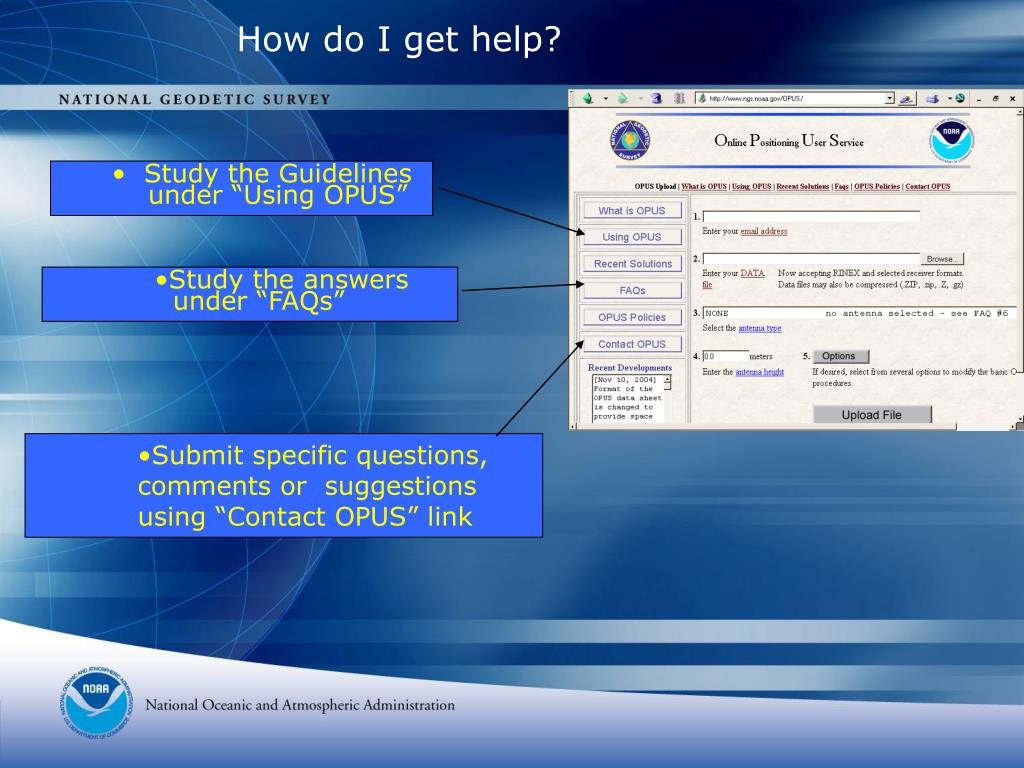The height and width of the screenshot is (768, 1024).
Task: Click top 'OPUS Policies' text link
Action: tap(876, 186)
